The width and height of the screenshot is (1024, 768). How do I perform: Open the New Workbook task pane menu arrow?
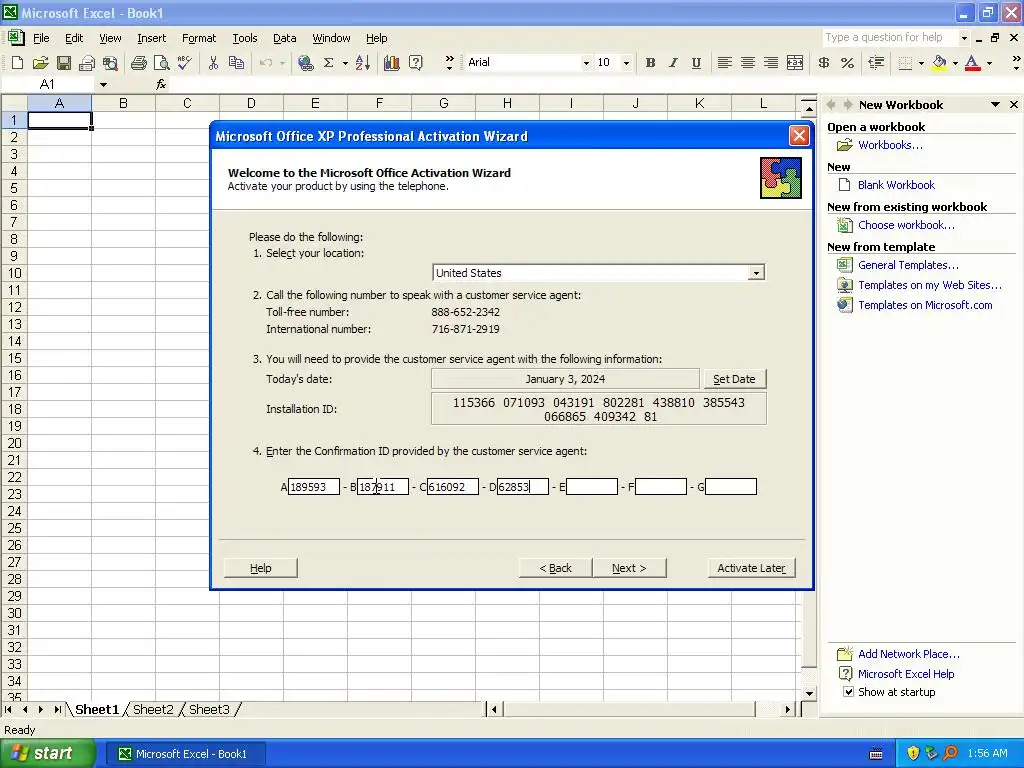pos(995,104)
